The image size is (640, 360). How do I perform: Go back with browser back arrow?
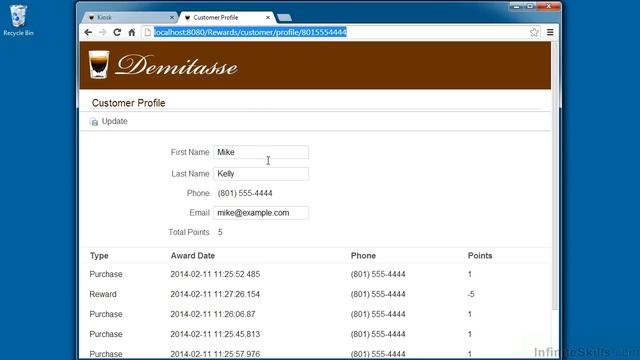click(x=88, y=32)
